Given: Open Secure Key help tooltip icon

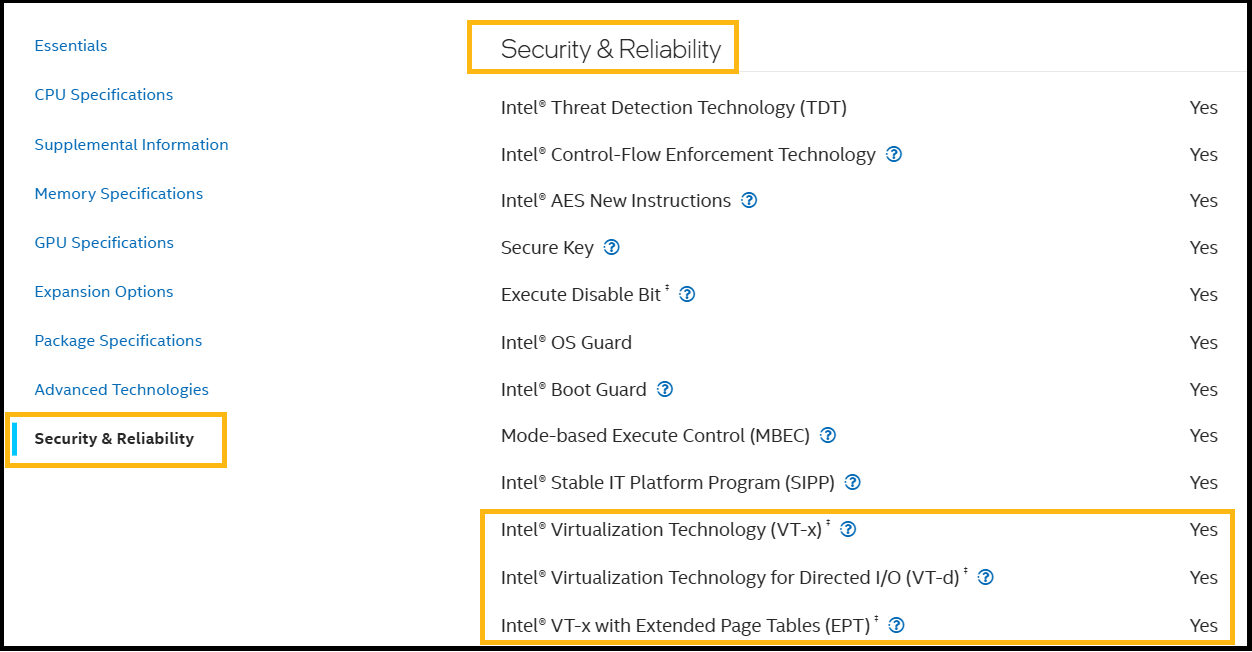Looking at the screenshot, I should [x=612, y=247].
